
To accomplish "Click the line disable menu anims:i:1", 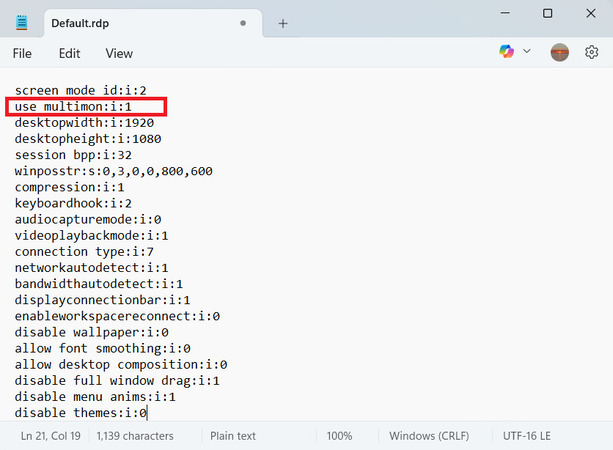I will pos(95,397).
